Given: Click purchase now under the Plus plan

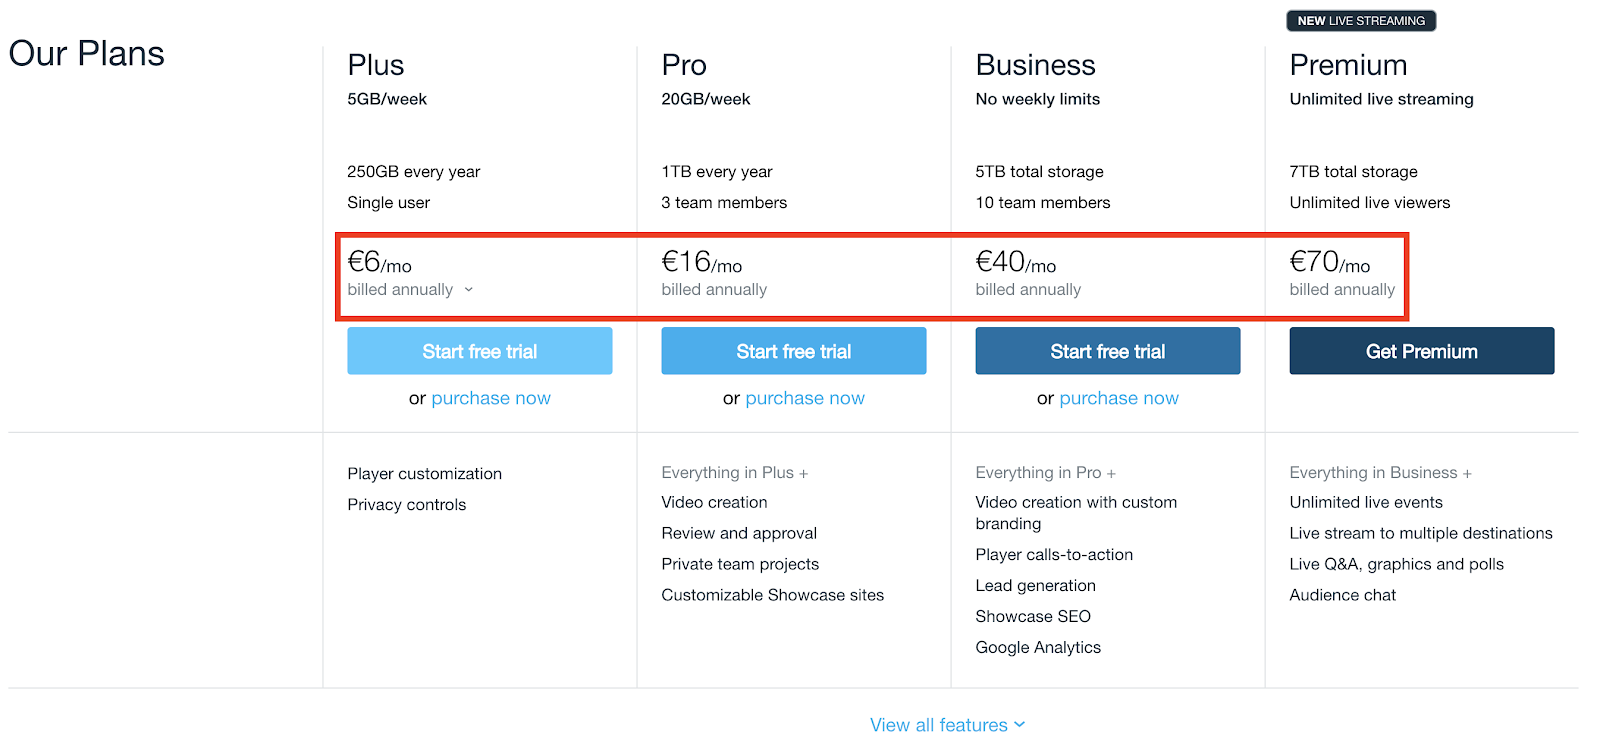Looking at the screenshot, I should click(x=491, y=398).
